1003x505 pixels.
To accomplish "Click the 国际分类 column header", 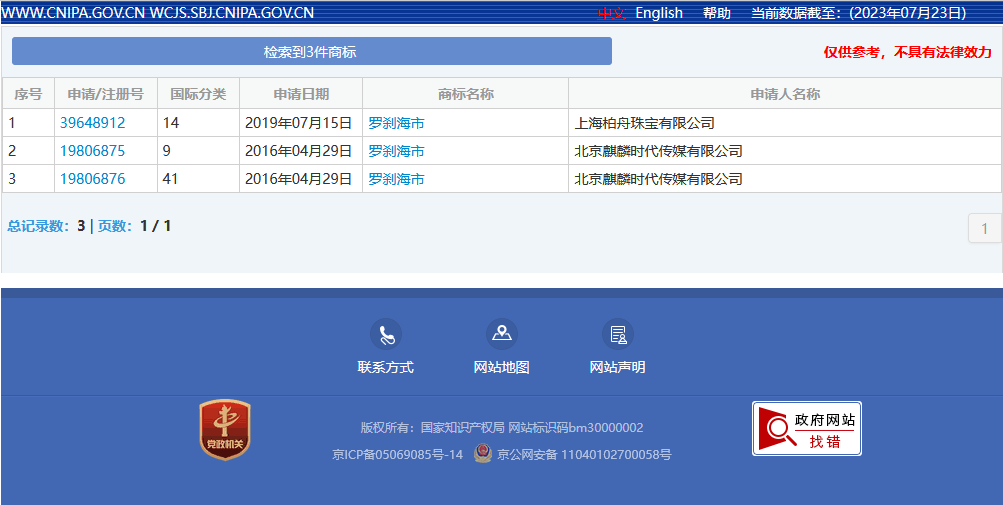I will pyautogui.click(x=198, y=94).
